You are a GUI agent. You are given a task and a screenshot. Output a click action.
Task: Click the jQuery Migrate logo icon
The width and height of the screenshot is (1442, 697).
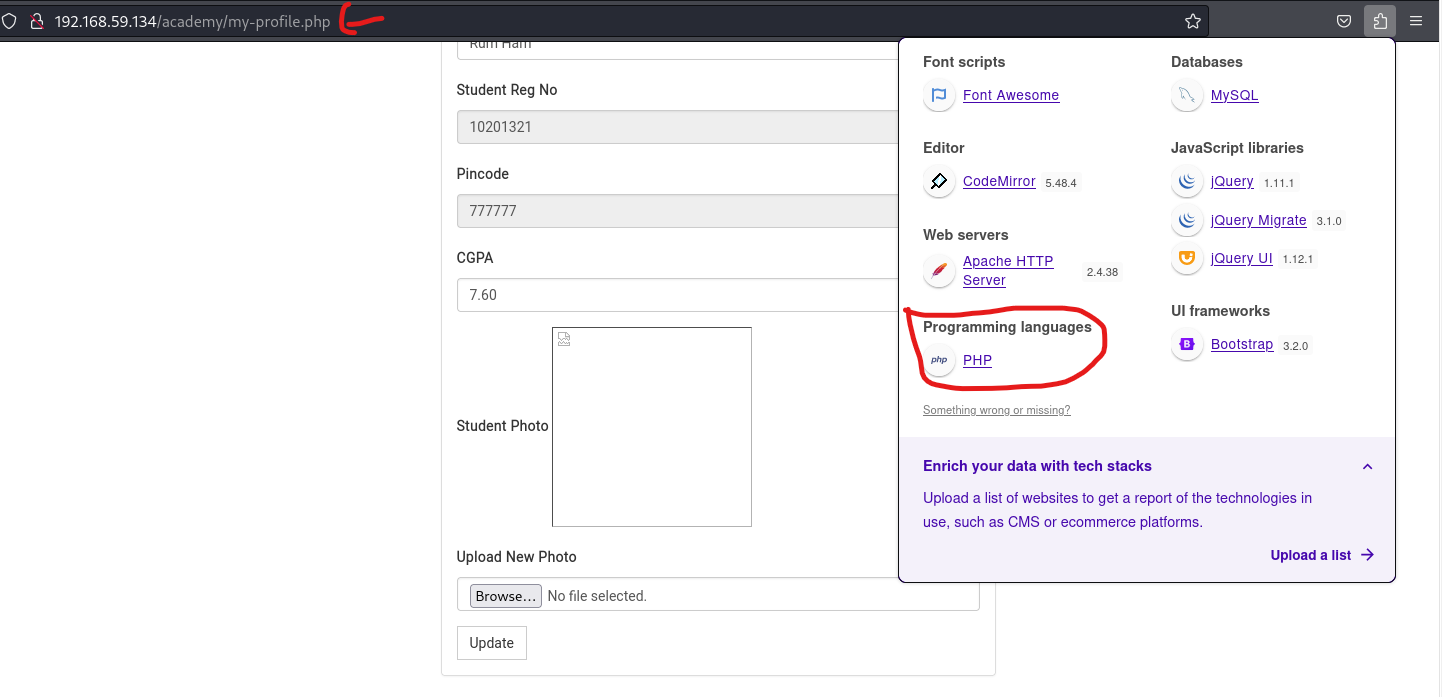click(1187, 220)
